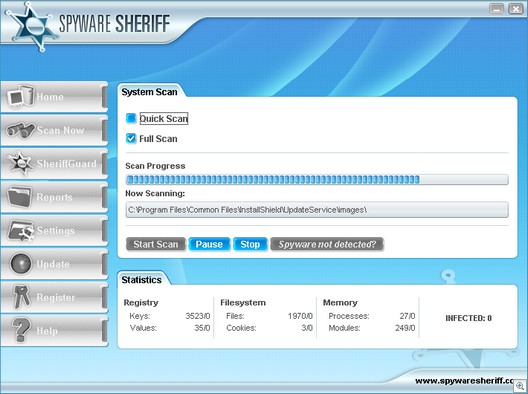
Task: Click the Full Scan label text
Action: tap(158, 139)
